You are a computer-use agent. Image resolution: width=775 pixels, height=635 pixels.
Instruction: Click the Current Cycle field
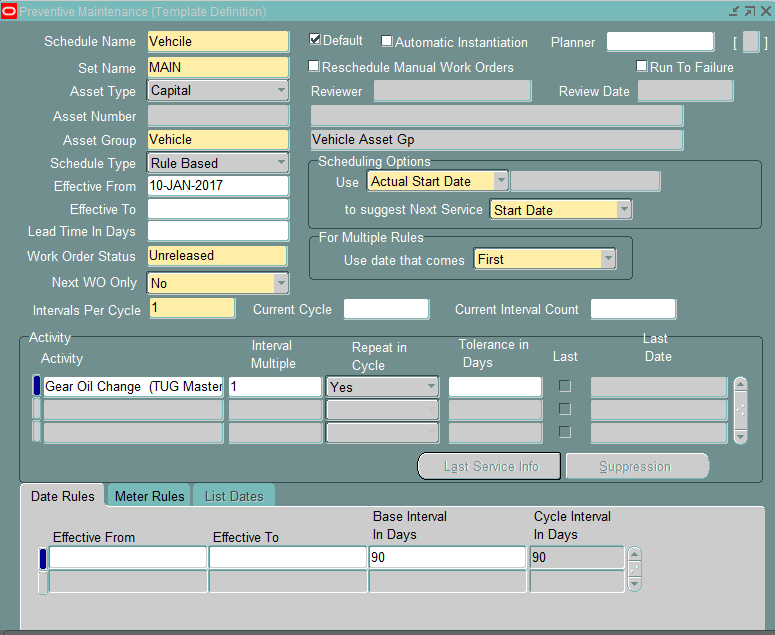(386, 309)
